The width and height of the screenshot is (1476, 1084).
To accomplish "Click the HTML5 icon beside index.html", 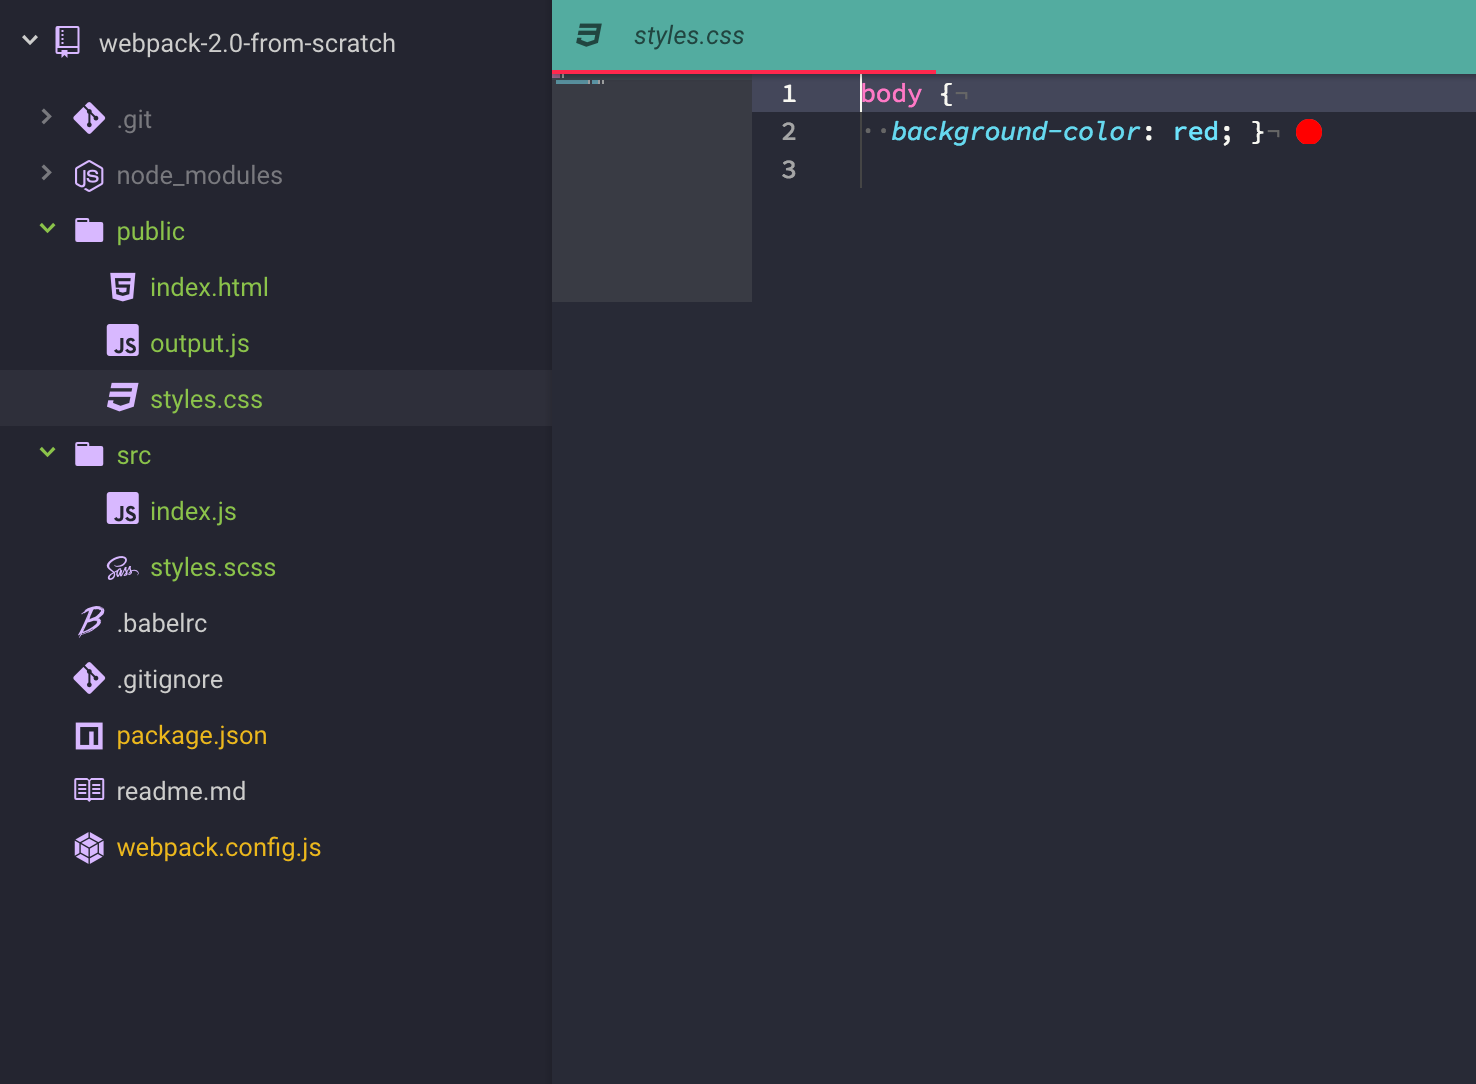I will pyautogui.click(x=121, y=286).
